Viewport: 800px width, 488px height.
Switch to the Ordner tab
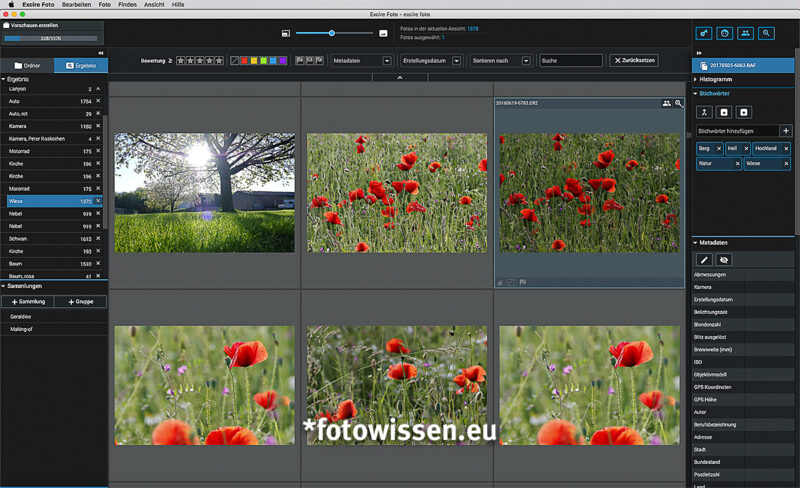[27, 66]
